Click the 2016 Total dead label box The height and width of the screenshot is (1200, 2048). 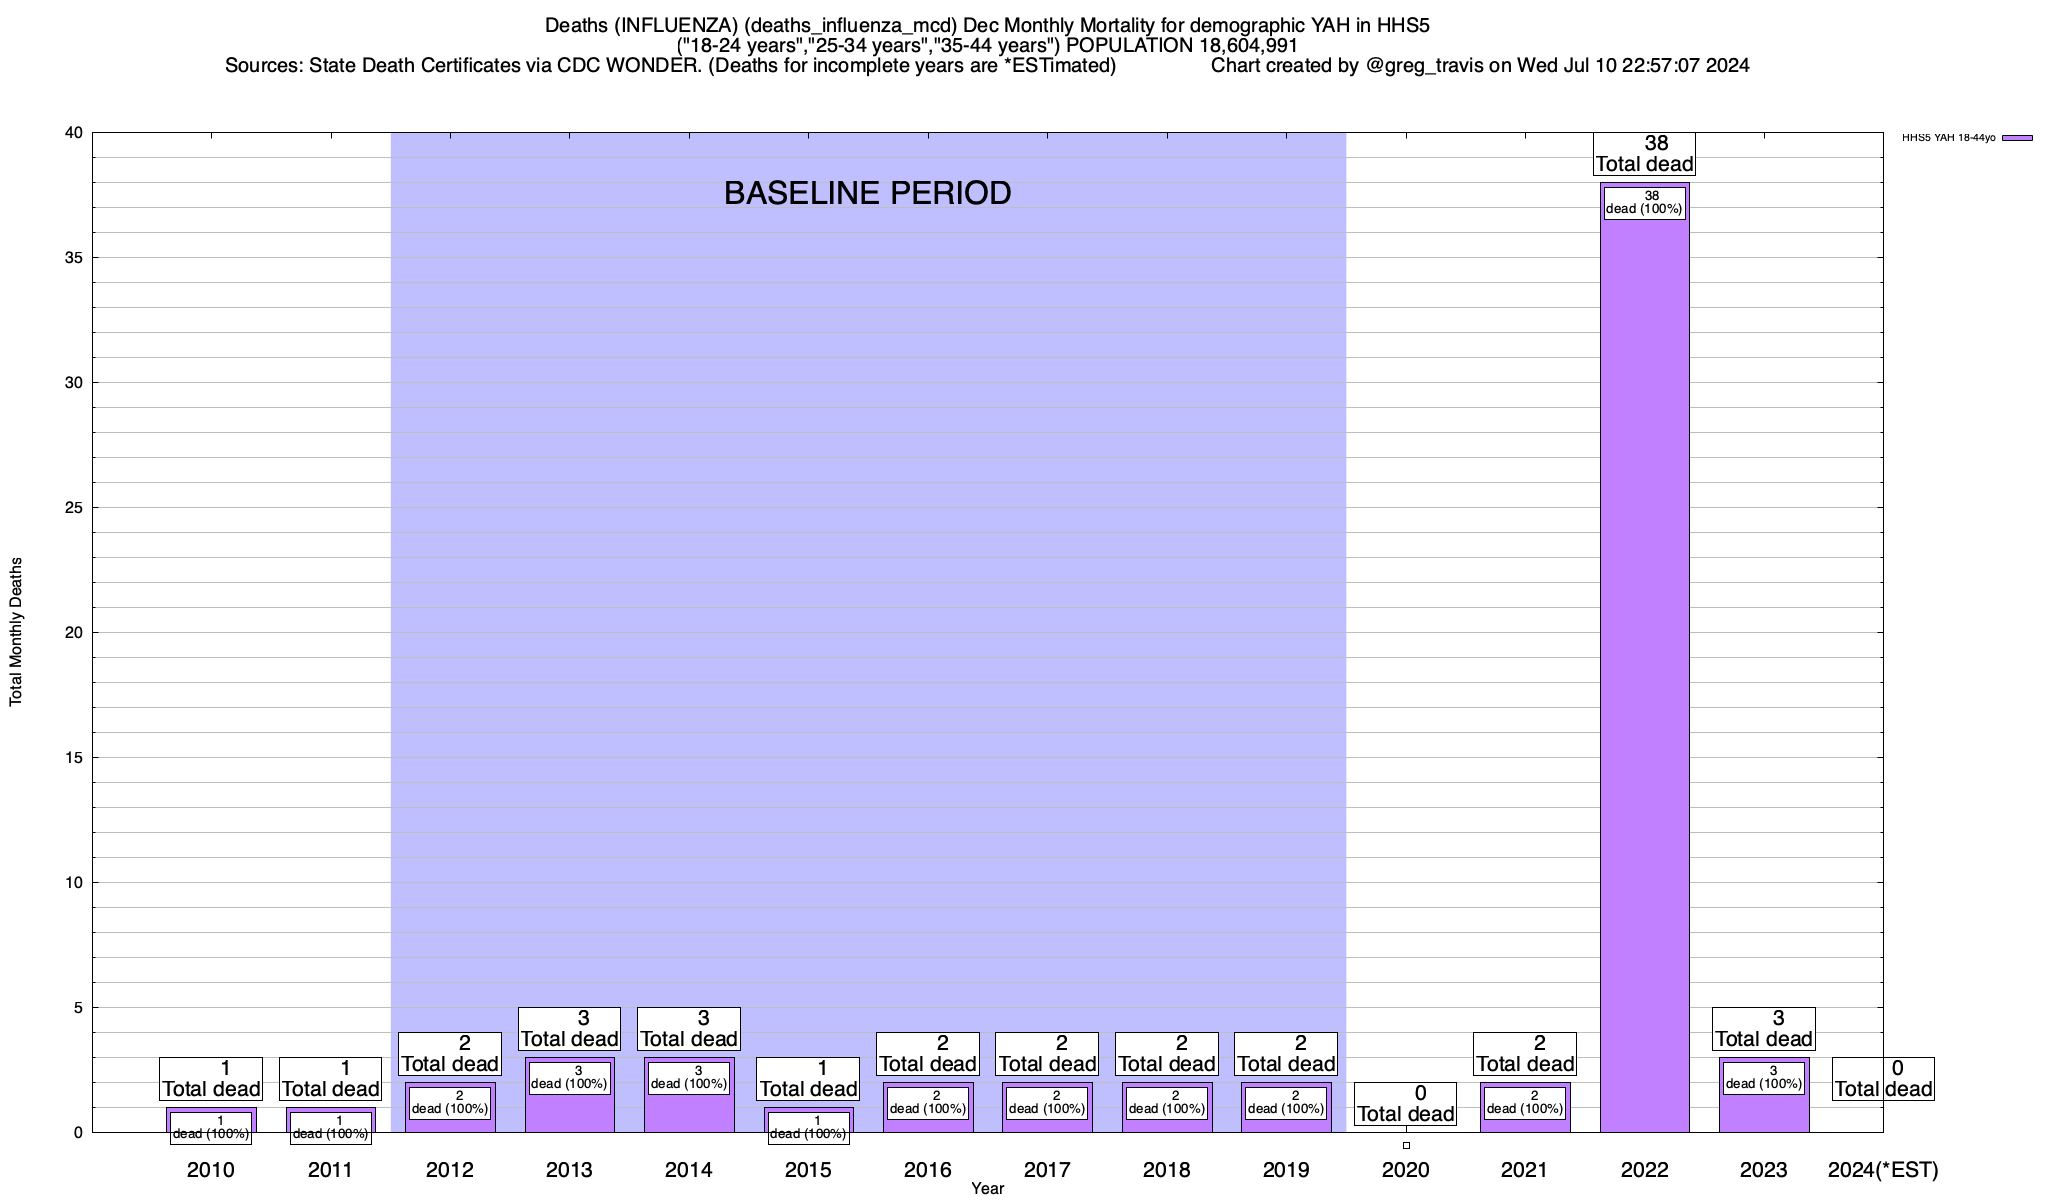927,1054
